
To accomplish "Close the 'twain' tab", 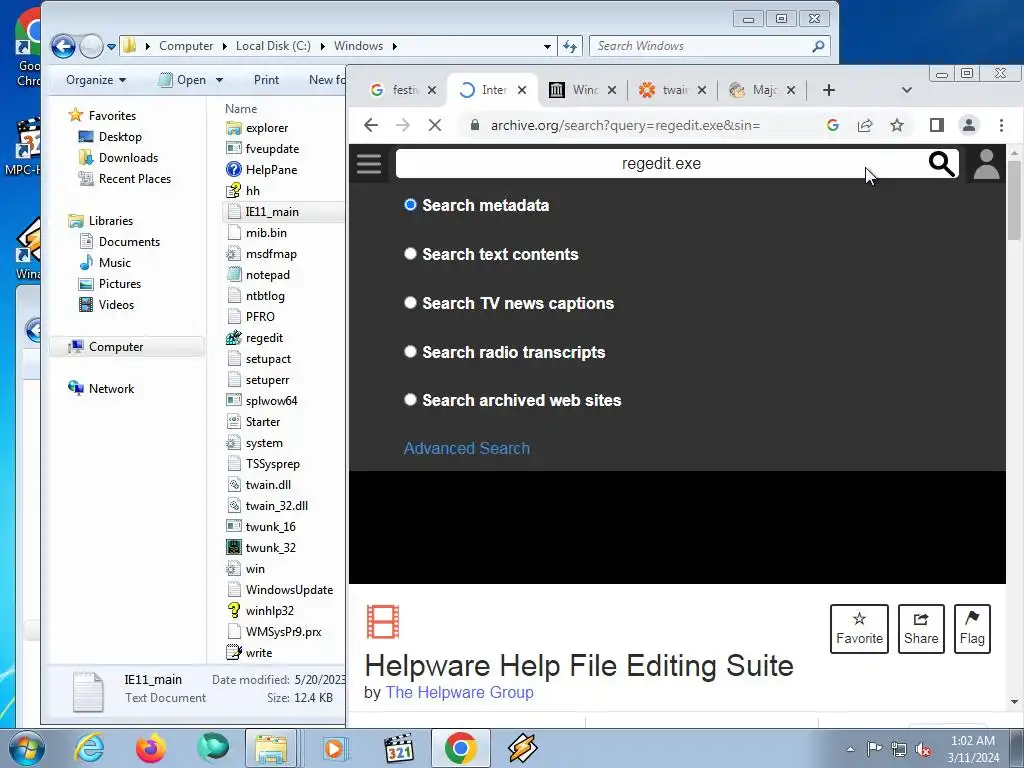I will (x=701, y=90).
